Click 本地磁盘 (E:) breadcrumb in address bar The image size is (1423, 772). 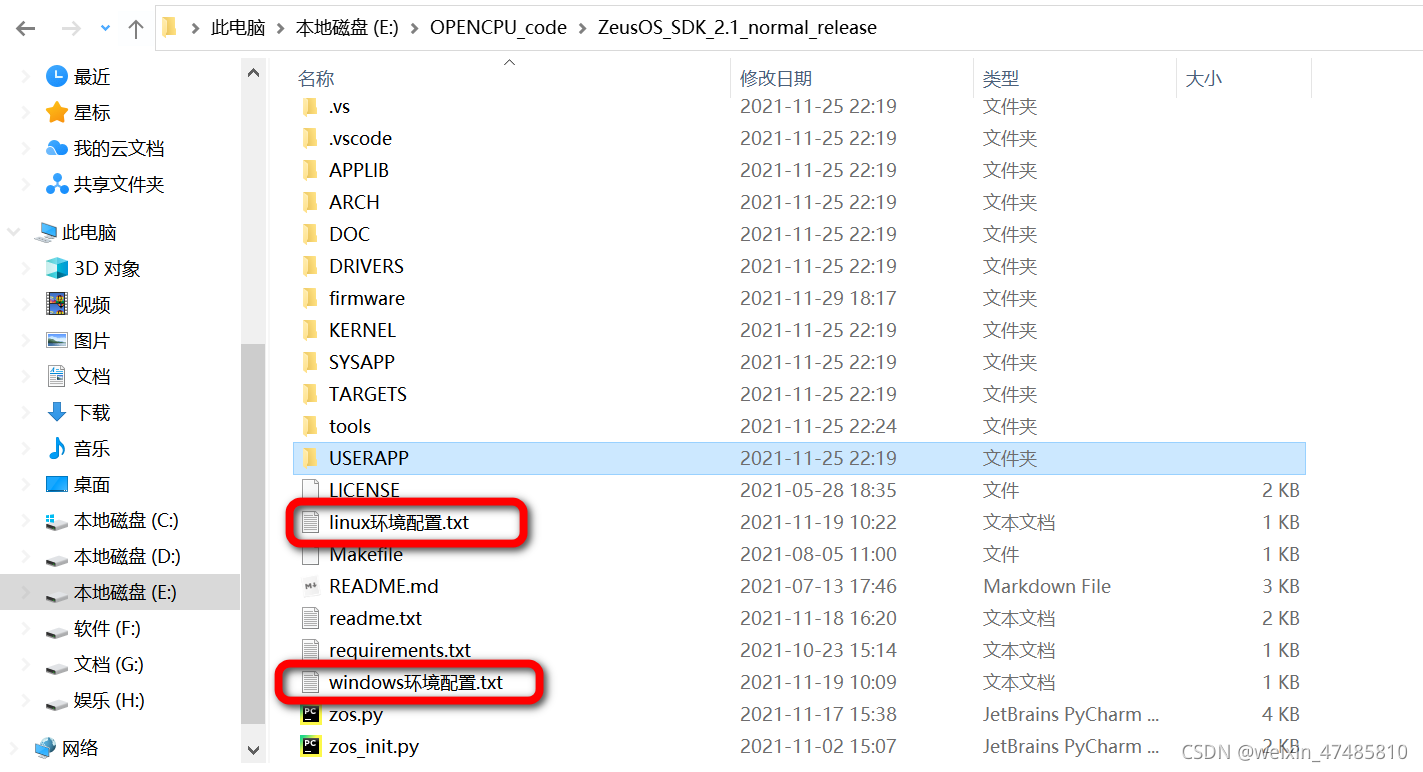[x=346, y=28]
